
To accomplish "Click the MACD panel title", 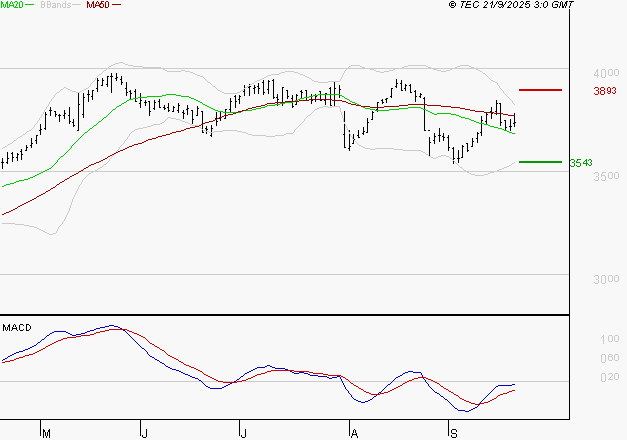I will pos(16,326).
